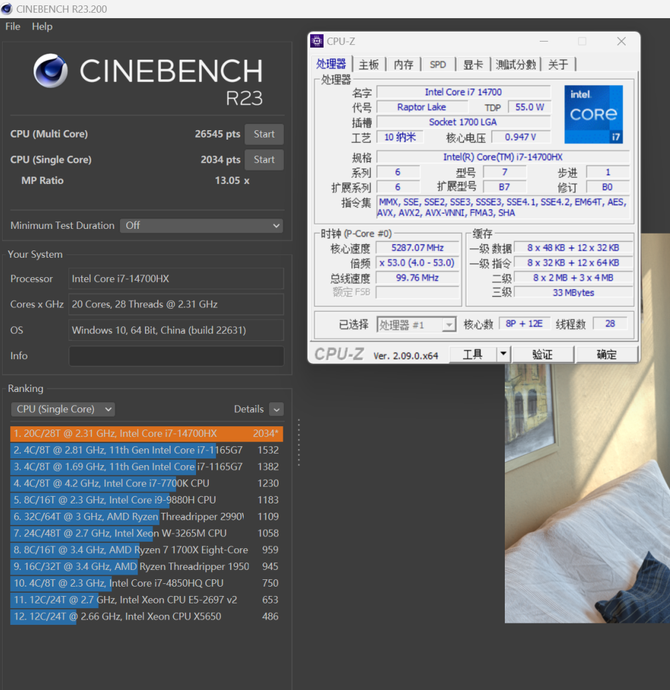Click into the Info input field
Viewport: 670px width, 690px height.
[176, 356]
